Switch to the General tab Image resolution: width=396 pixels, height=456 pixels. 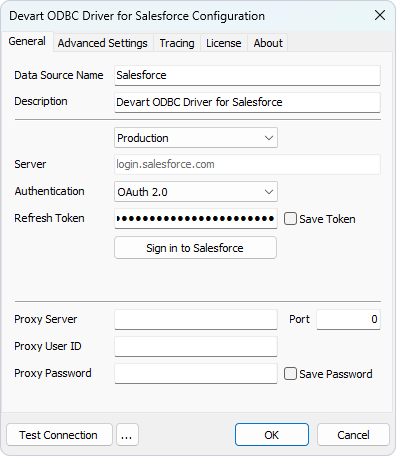click(x=27, y=42)
